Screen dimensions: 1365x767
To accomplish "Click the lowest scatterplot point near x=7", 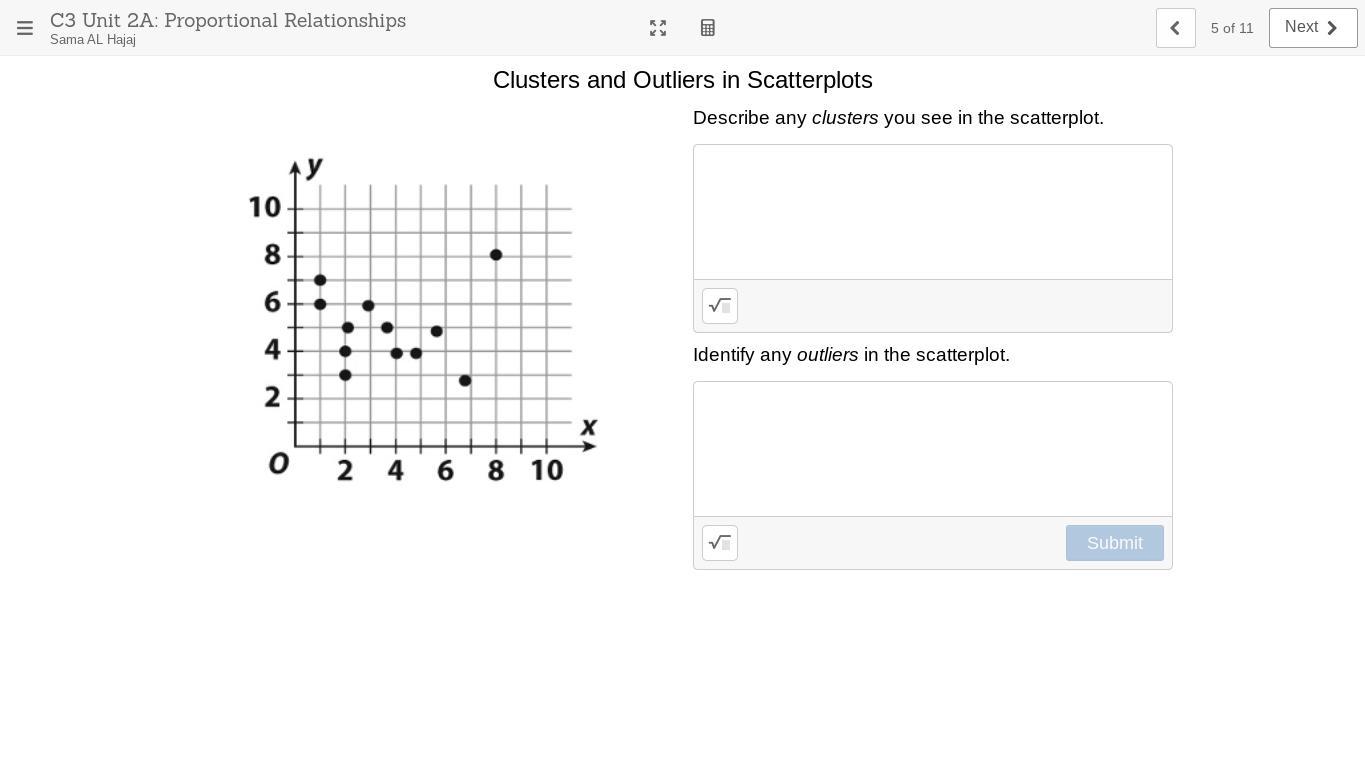I will tap(465, 381).
